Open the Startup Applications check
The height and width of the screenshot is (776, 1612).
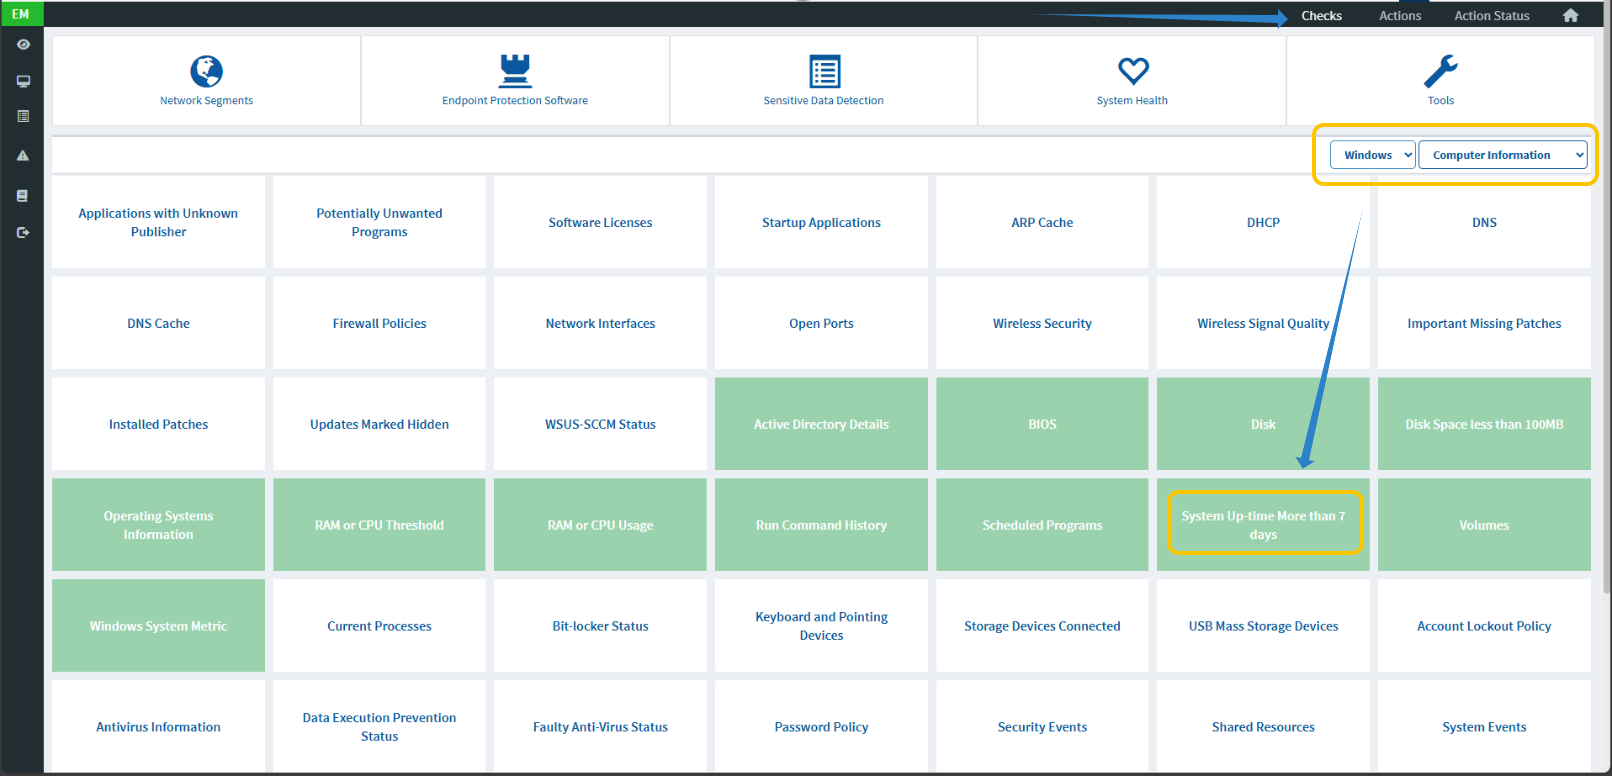(x=821, y=222)
